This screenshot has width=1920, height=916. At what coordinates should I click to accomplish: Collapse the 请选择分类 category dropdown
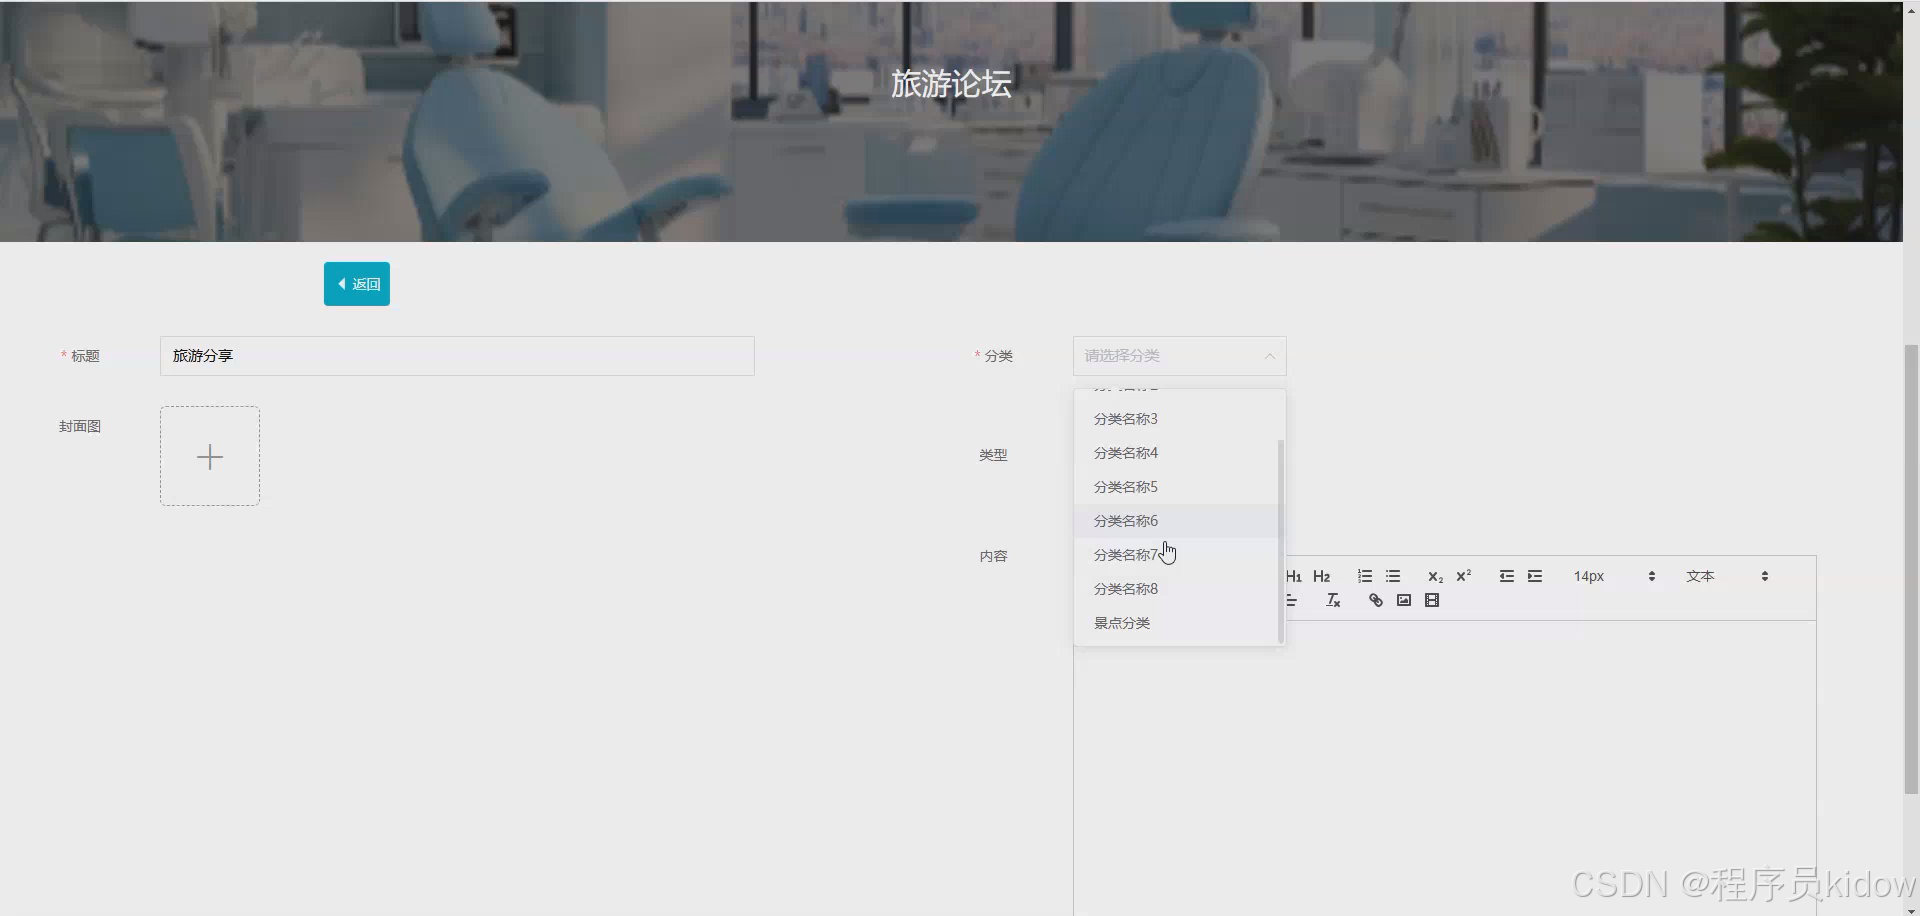[x=1268, y=356]
